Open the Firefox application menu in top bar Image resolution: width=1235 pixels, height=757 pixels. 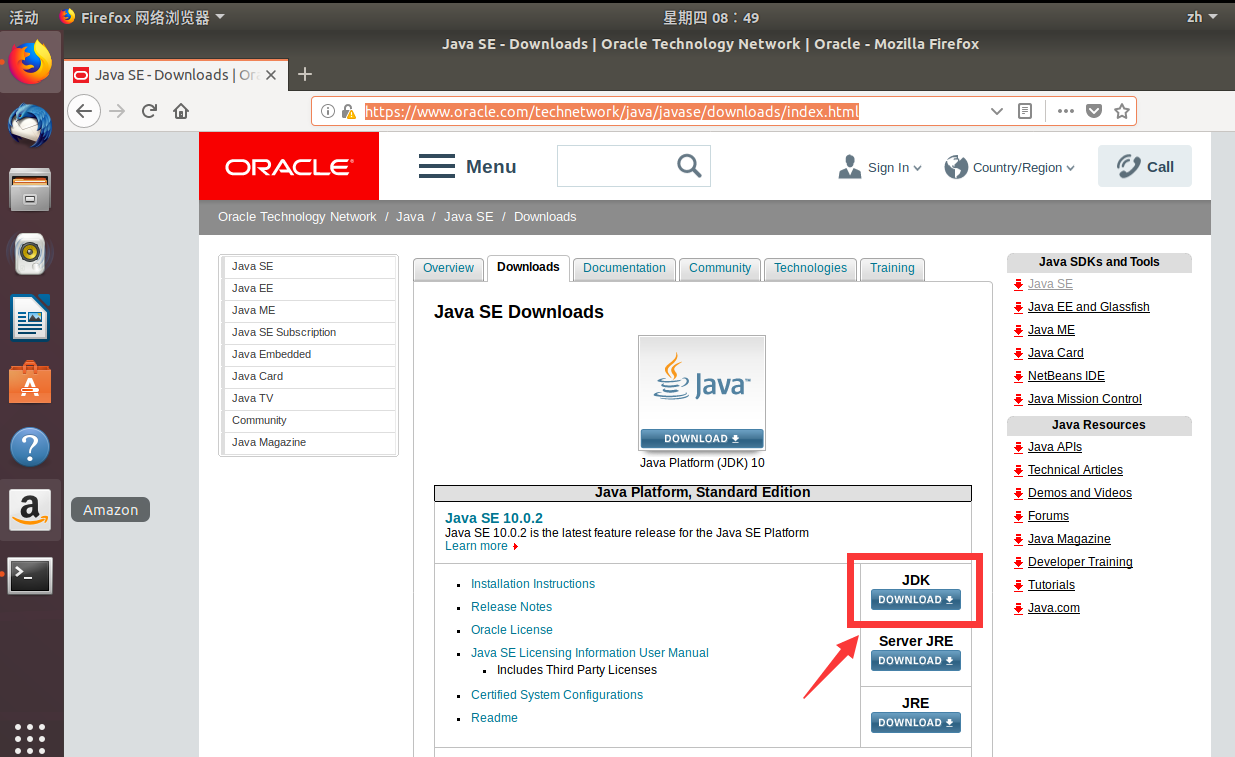(x=142, y=16)
